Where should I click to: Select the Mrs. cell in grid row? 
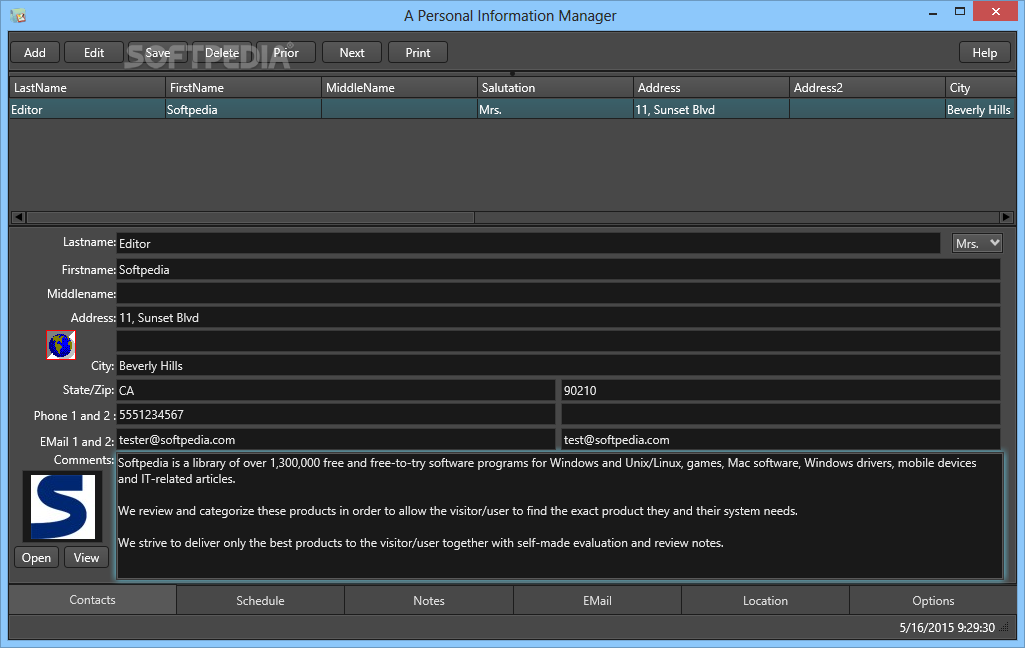pos(555,109)
